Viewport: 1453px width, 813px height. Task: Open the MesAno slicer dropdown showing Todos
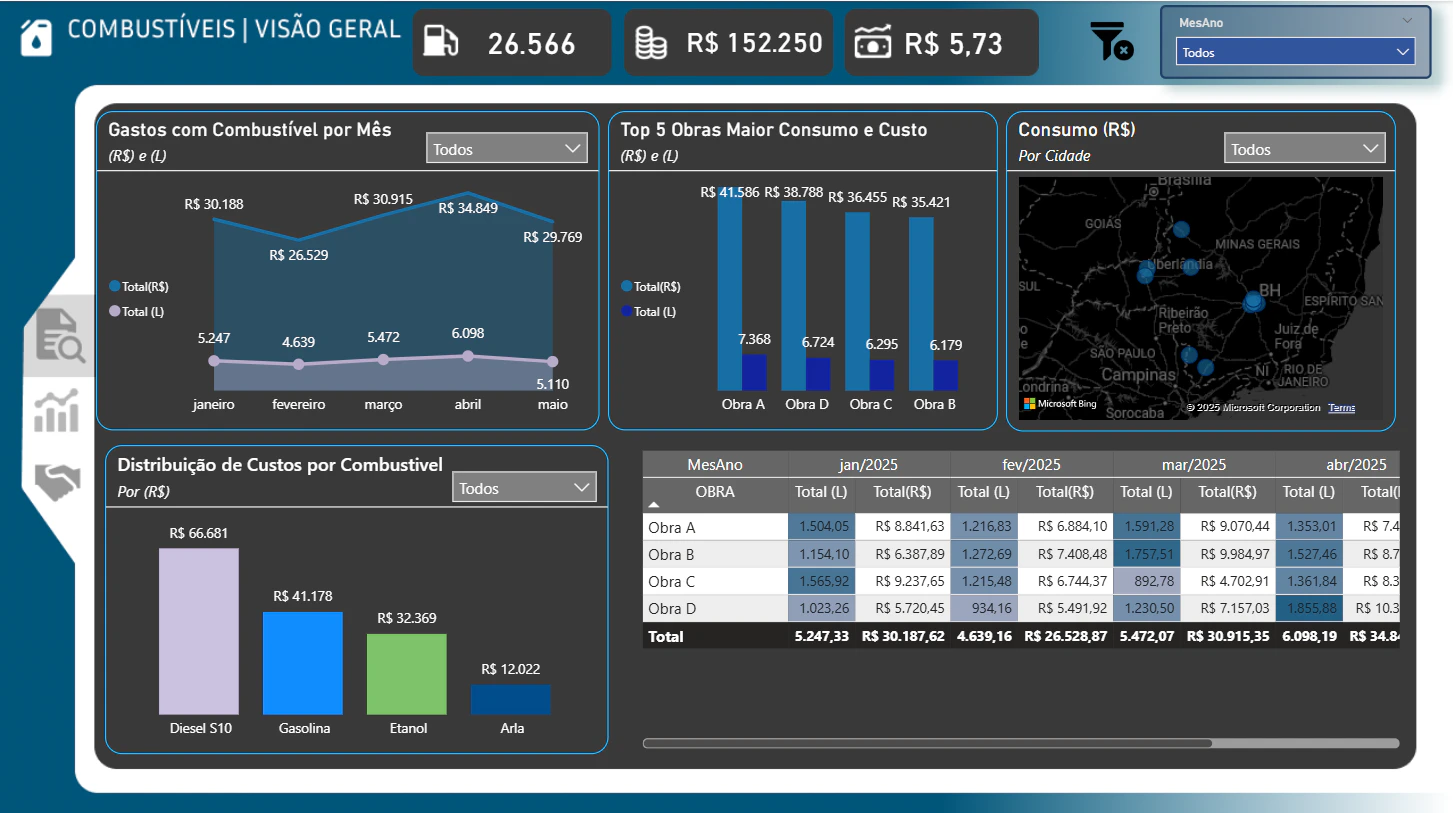click(1295, 52)
